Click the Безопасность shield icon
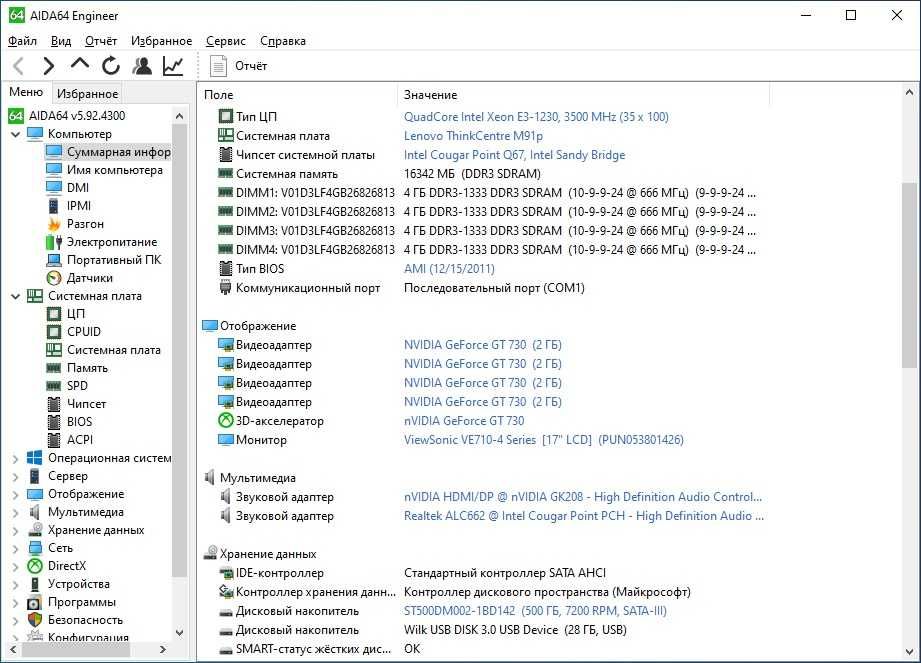Screen dimensions: 921x663 pos(35,620)
